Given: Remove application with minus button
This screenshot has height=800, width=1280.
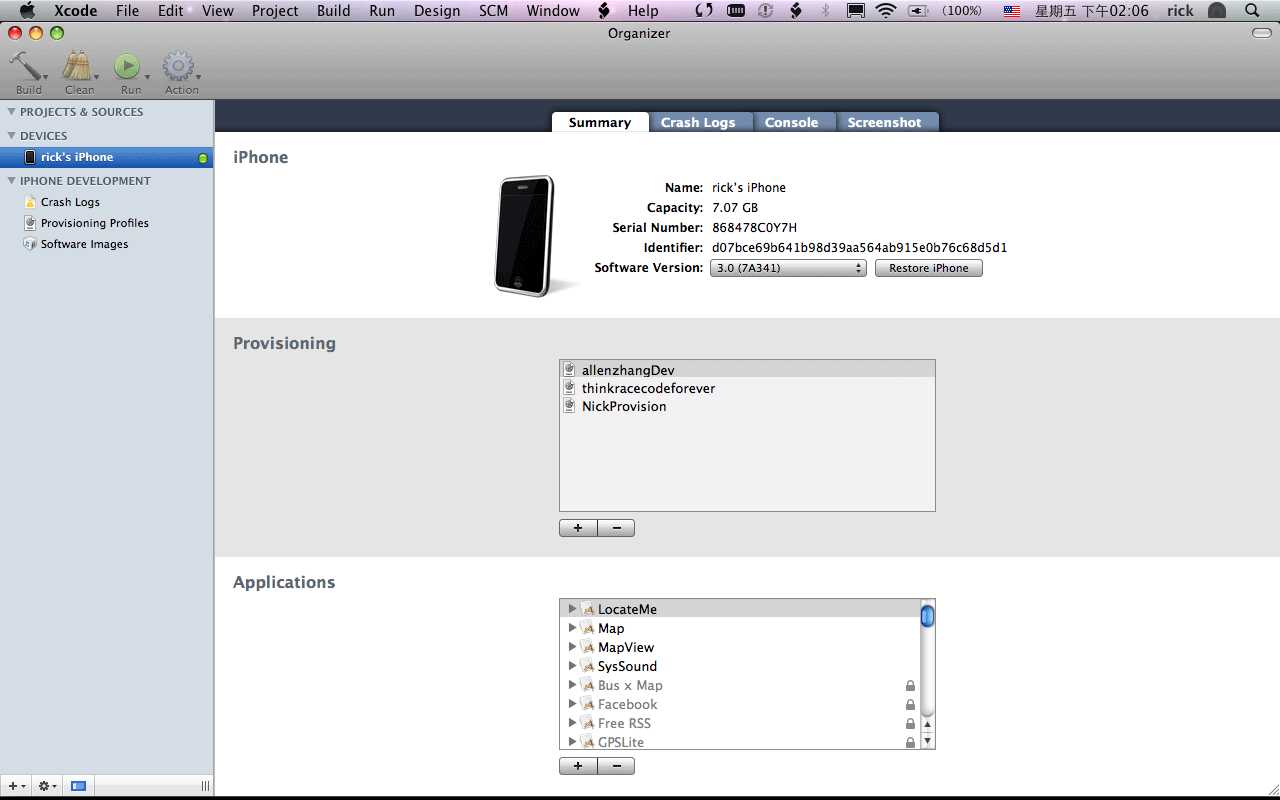Looking at the screenshot, I should click(x=616, y=766).
